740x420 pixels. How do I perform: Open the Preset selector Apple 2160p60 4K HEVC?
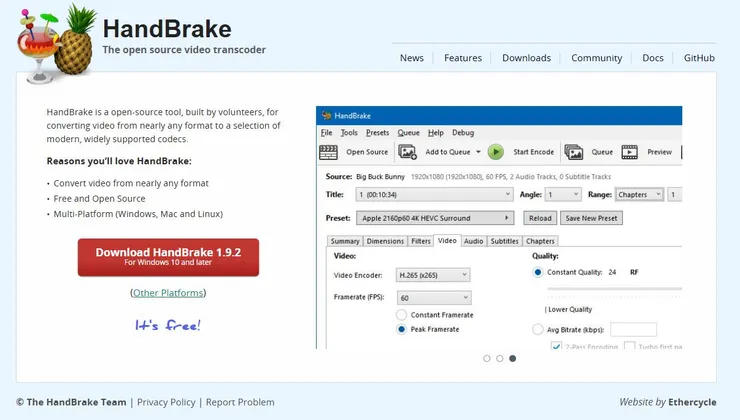[435, 218]
